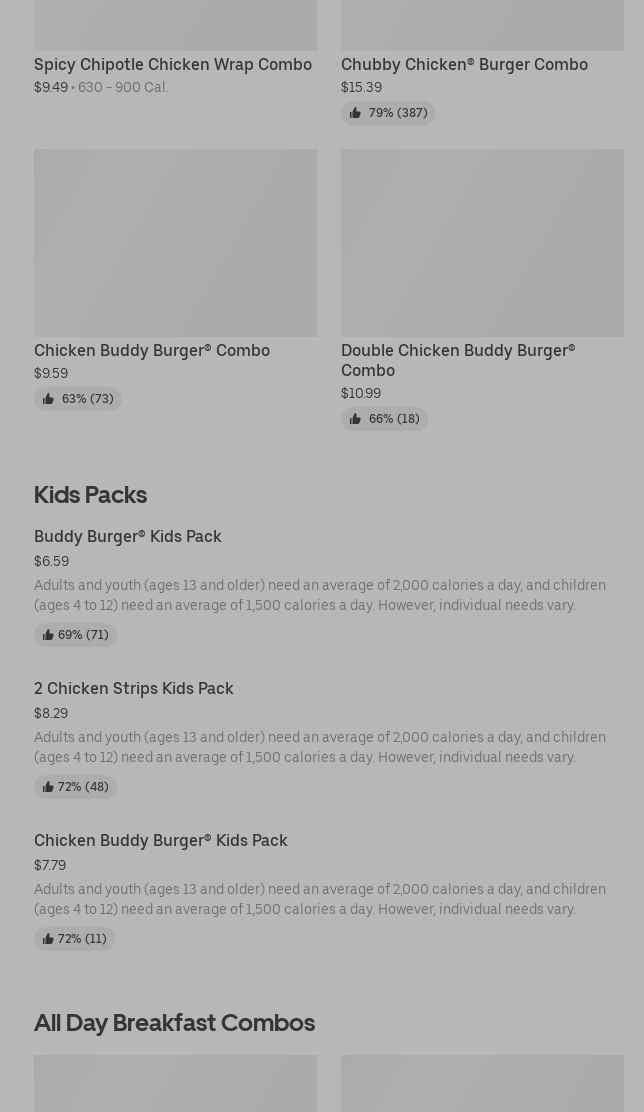Click the Kids Packs section heading
Screen dimensions: 644x1112
(90, 494)
